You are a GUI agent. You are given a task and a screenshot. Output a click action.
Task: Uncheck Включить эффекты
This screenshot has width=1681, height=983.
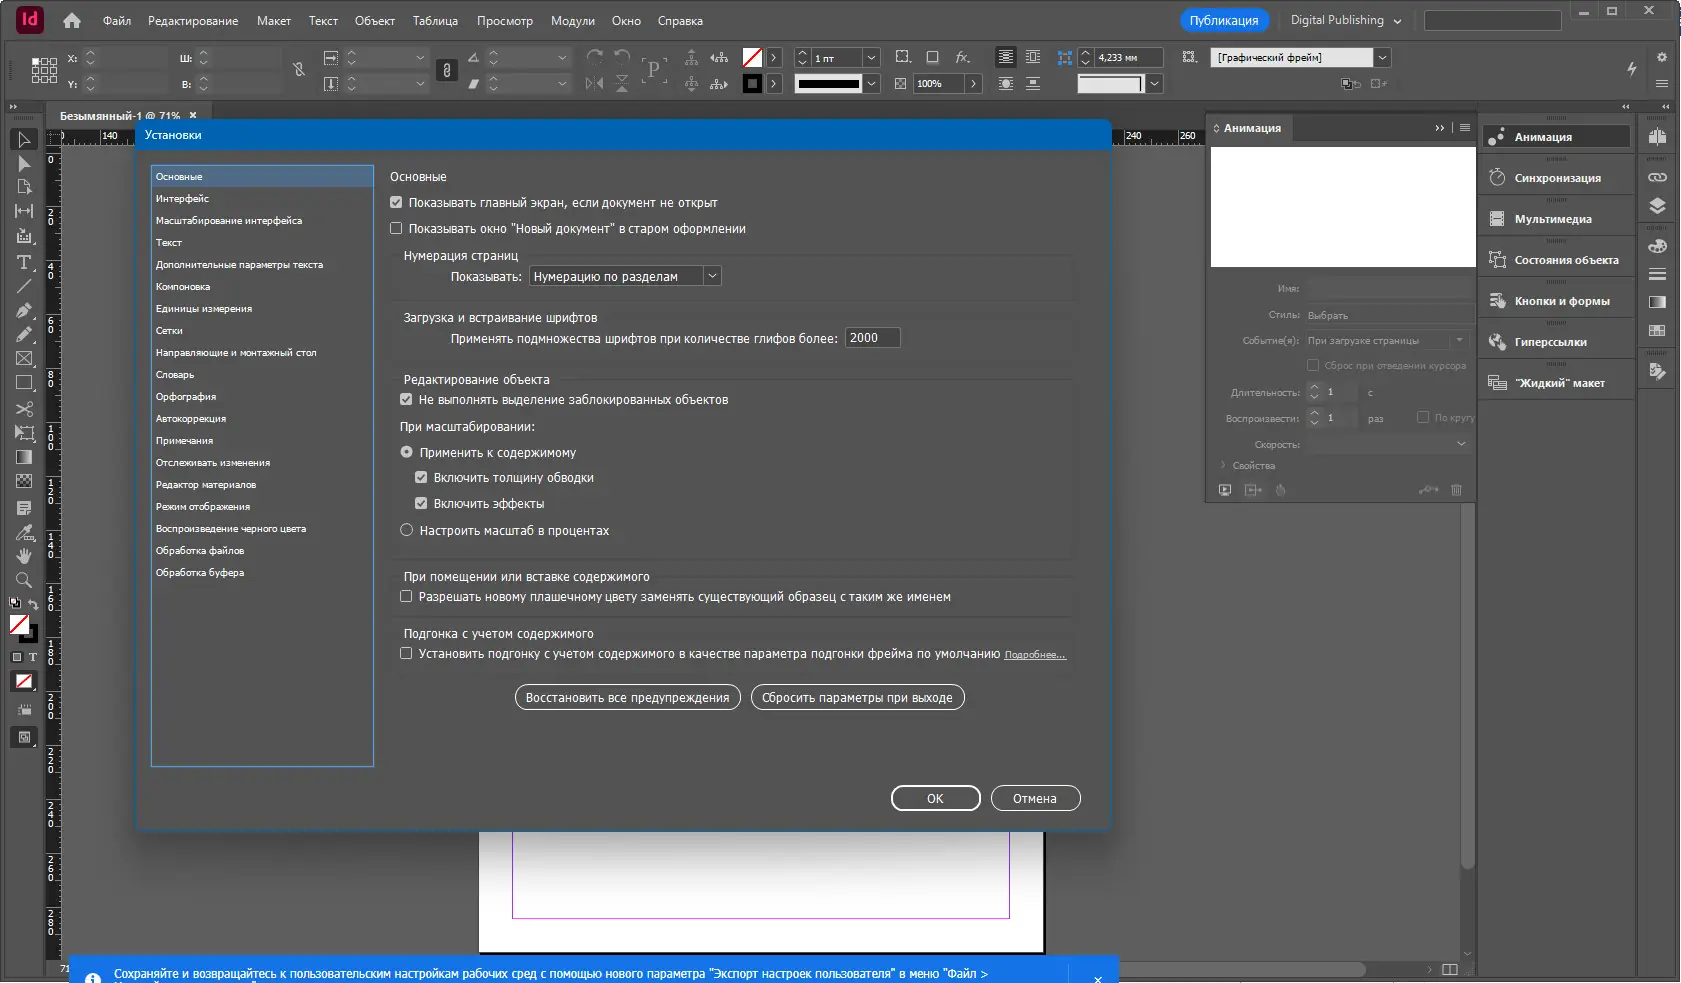[x=421, y=503]
